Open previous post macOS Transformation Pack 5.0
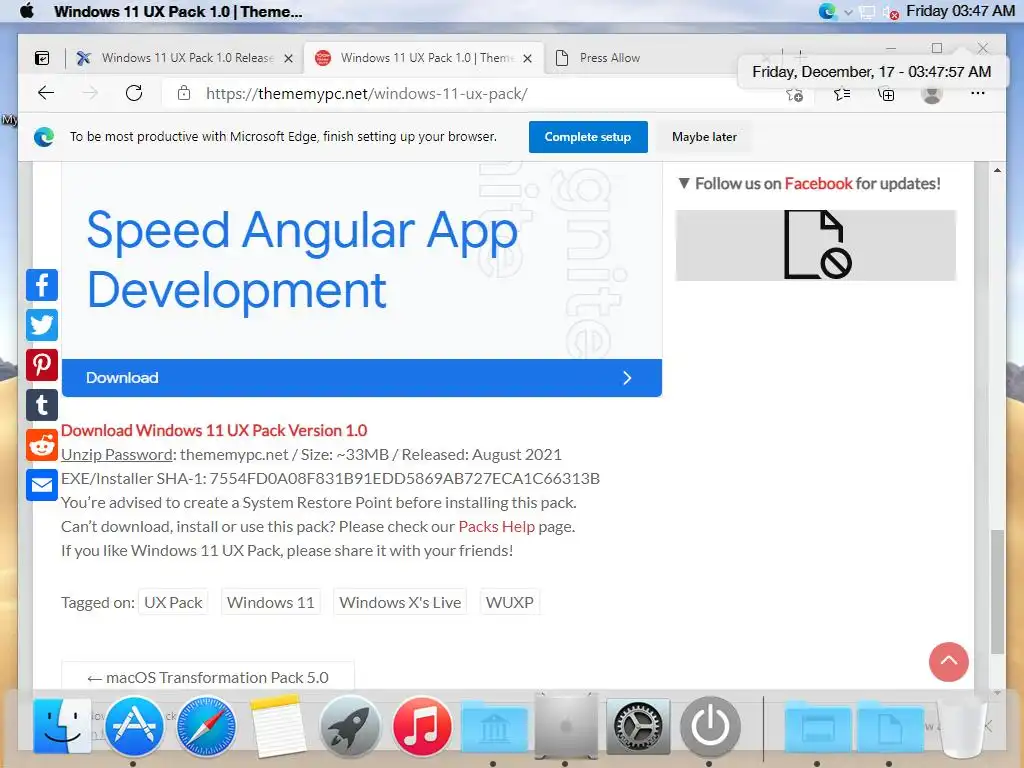Screen dimensions: 1024x768 (x=208, y=677)
